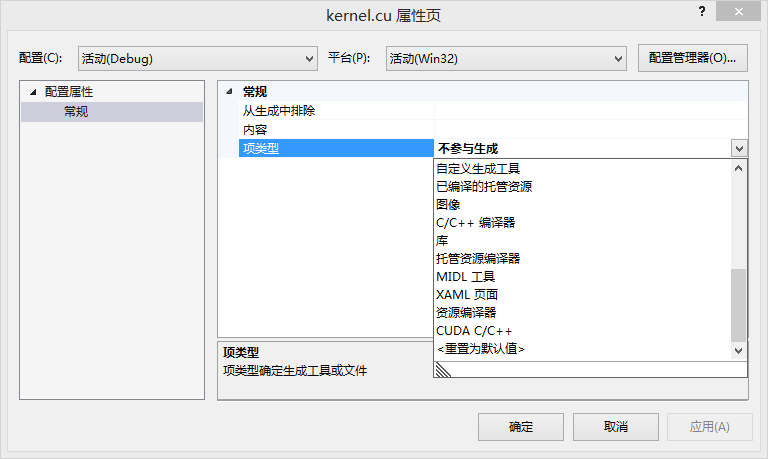Choose XAML 页面 from the list
The width and height of the screenshot is (768, 459).
point(583,294)
